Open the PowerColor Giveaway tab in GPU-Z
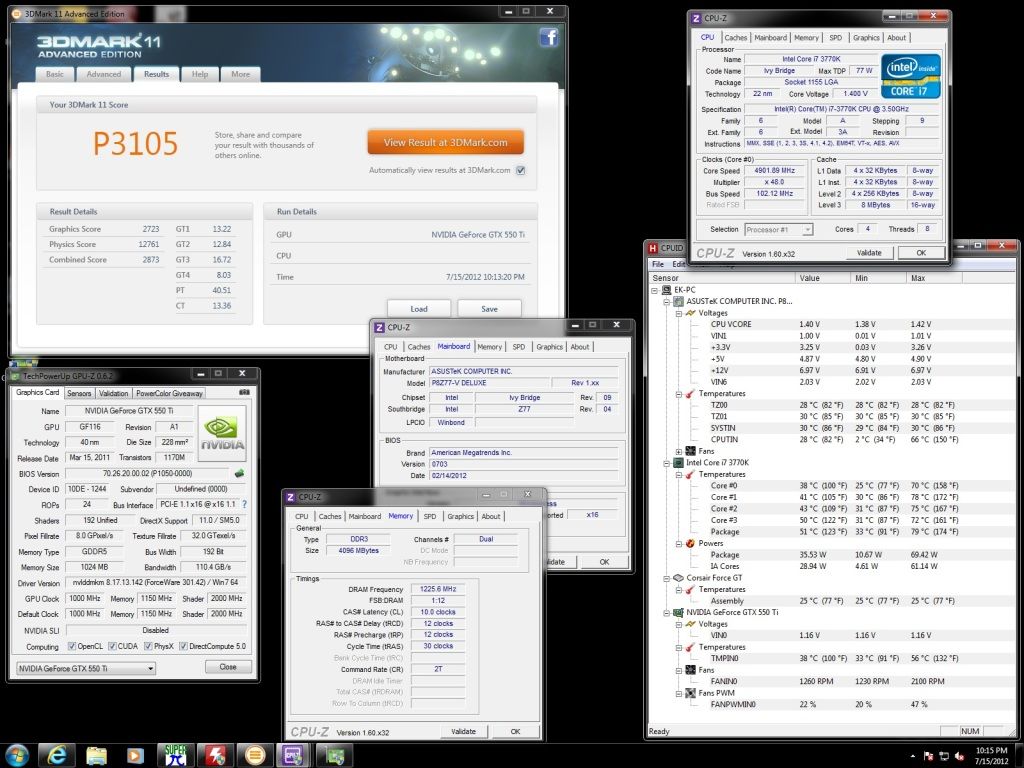Viewport: 1024px width, 768px height. click(x=169, y=393)
